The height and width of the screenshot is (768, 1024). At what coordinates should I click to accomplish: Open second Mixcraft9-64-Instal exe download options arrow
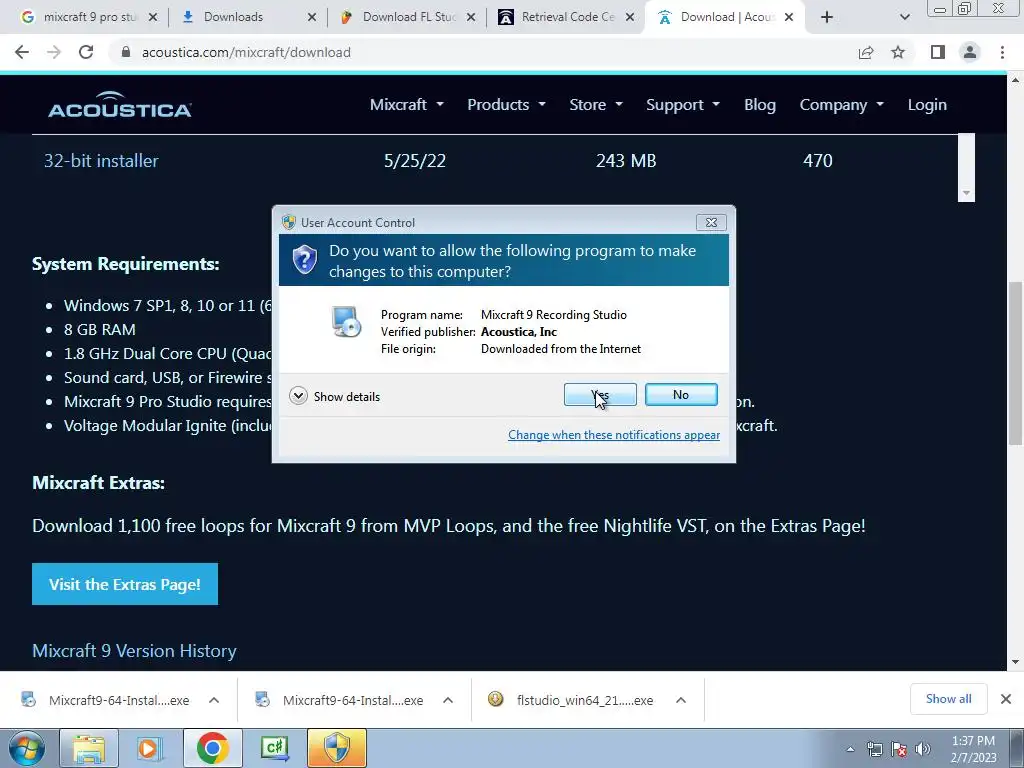(447, 700)
